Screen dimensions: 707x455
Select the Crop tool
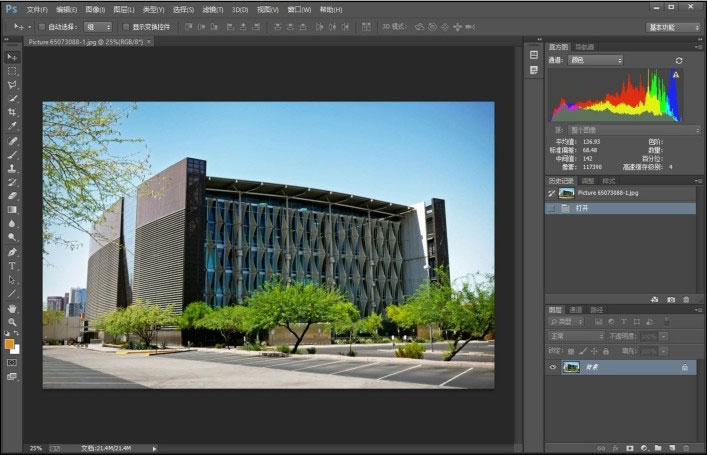pos(12,112)
